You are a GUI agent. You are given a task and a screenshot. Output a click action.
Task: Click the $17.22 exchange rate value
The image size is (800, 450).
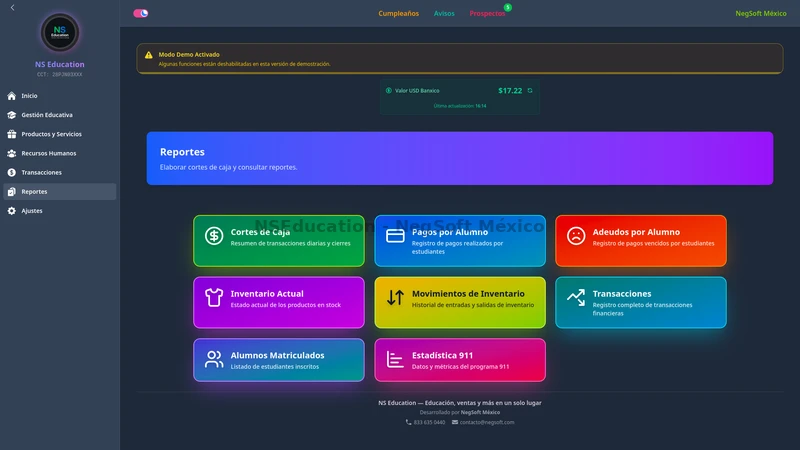(510, 90)
